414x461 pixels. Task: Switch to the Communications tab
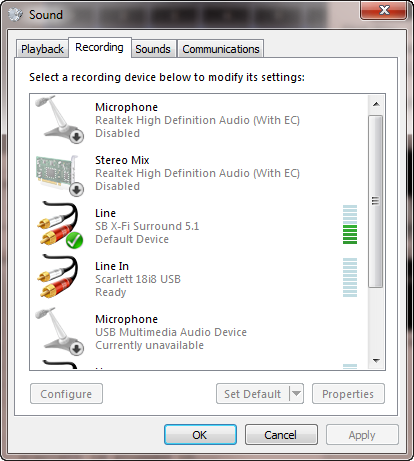coord(221,49)
